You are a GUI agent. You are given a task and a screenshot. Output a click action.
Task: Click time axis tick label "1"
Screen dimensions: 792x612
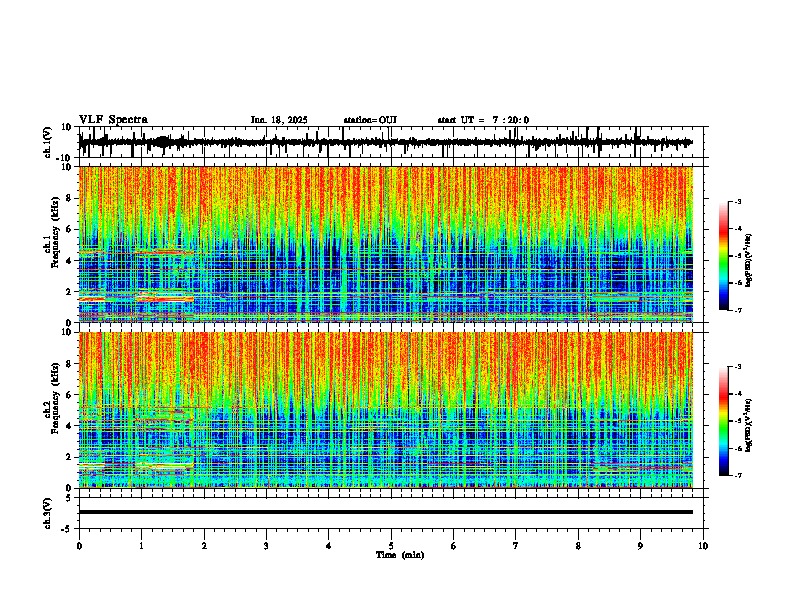[x=141, y=546]
